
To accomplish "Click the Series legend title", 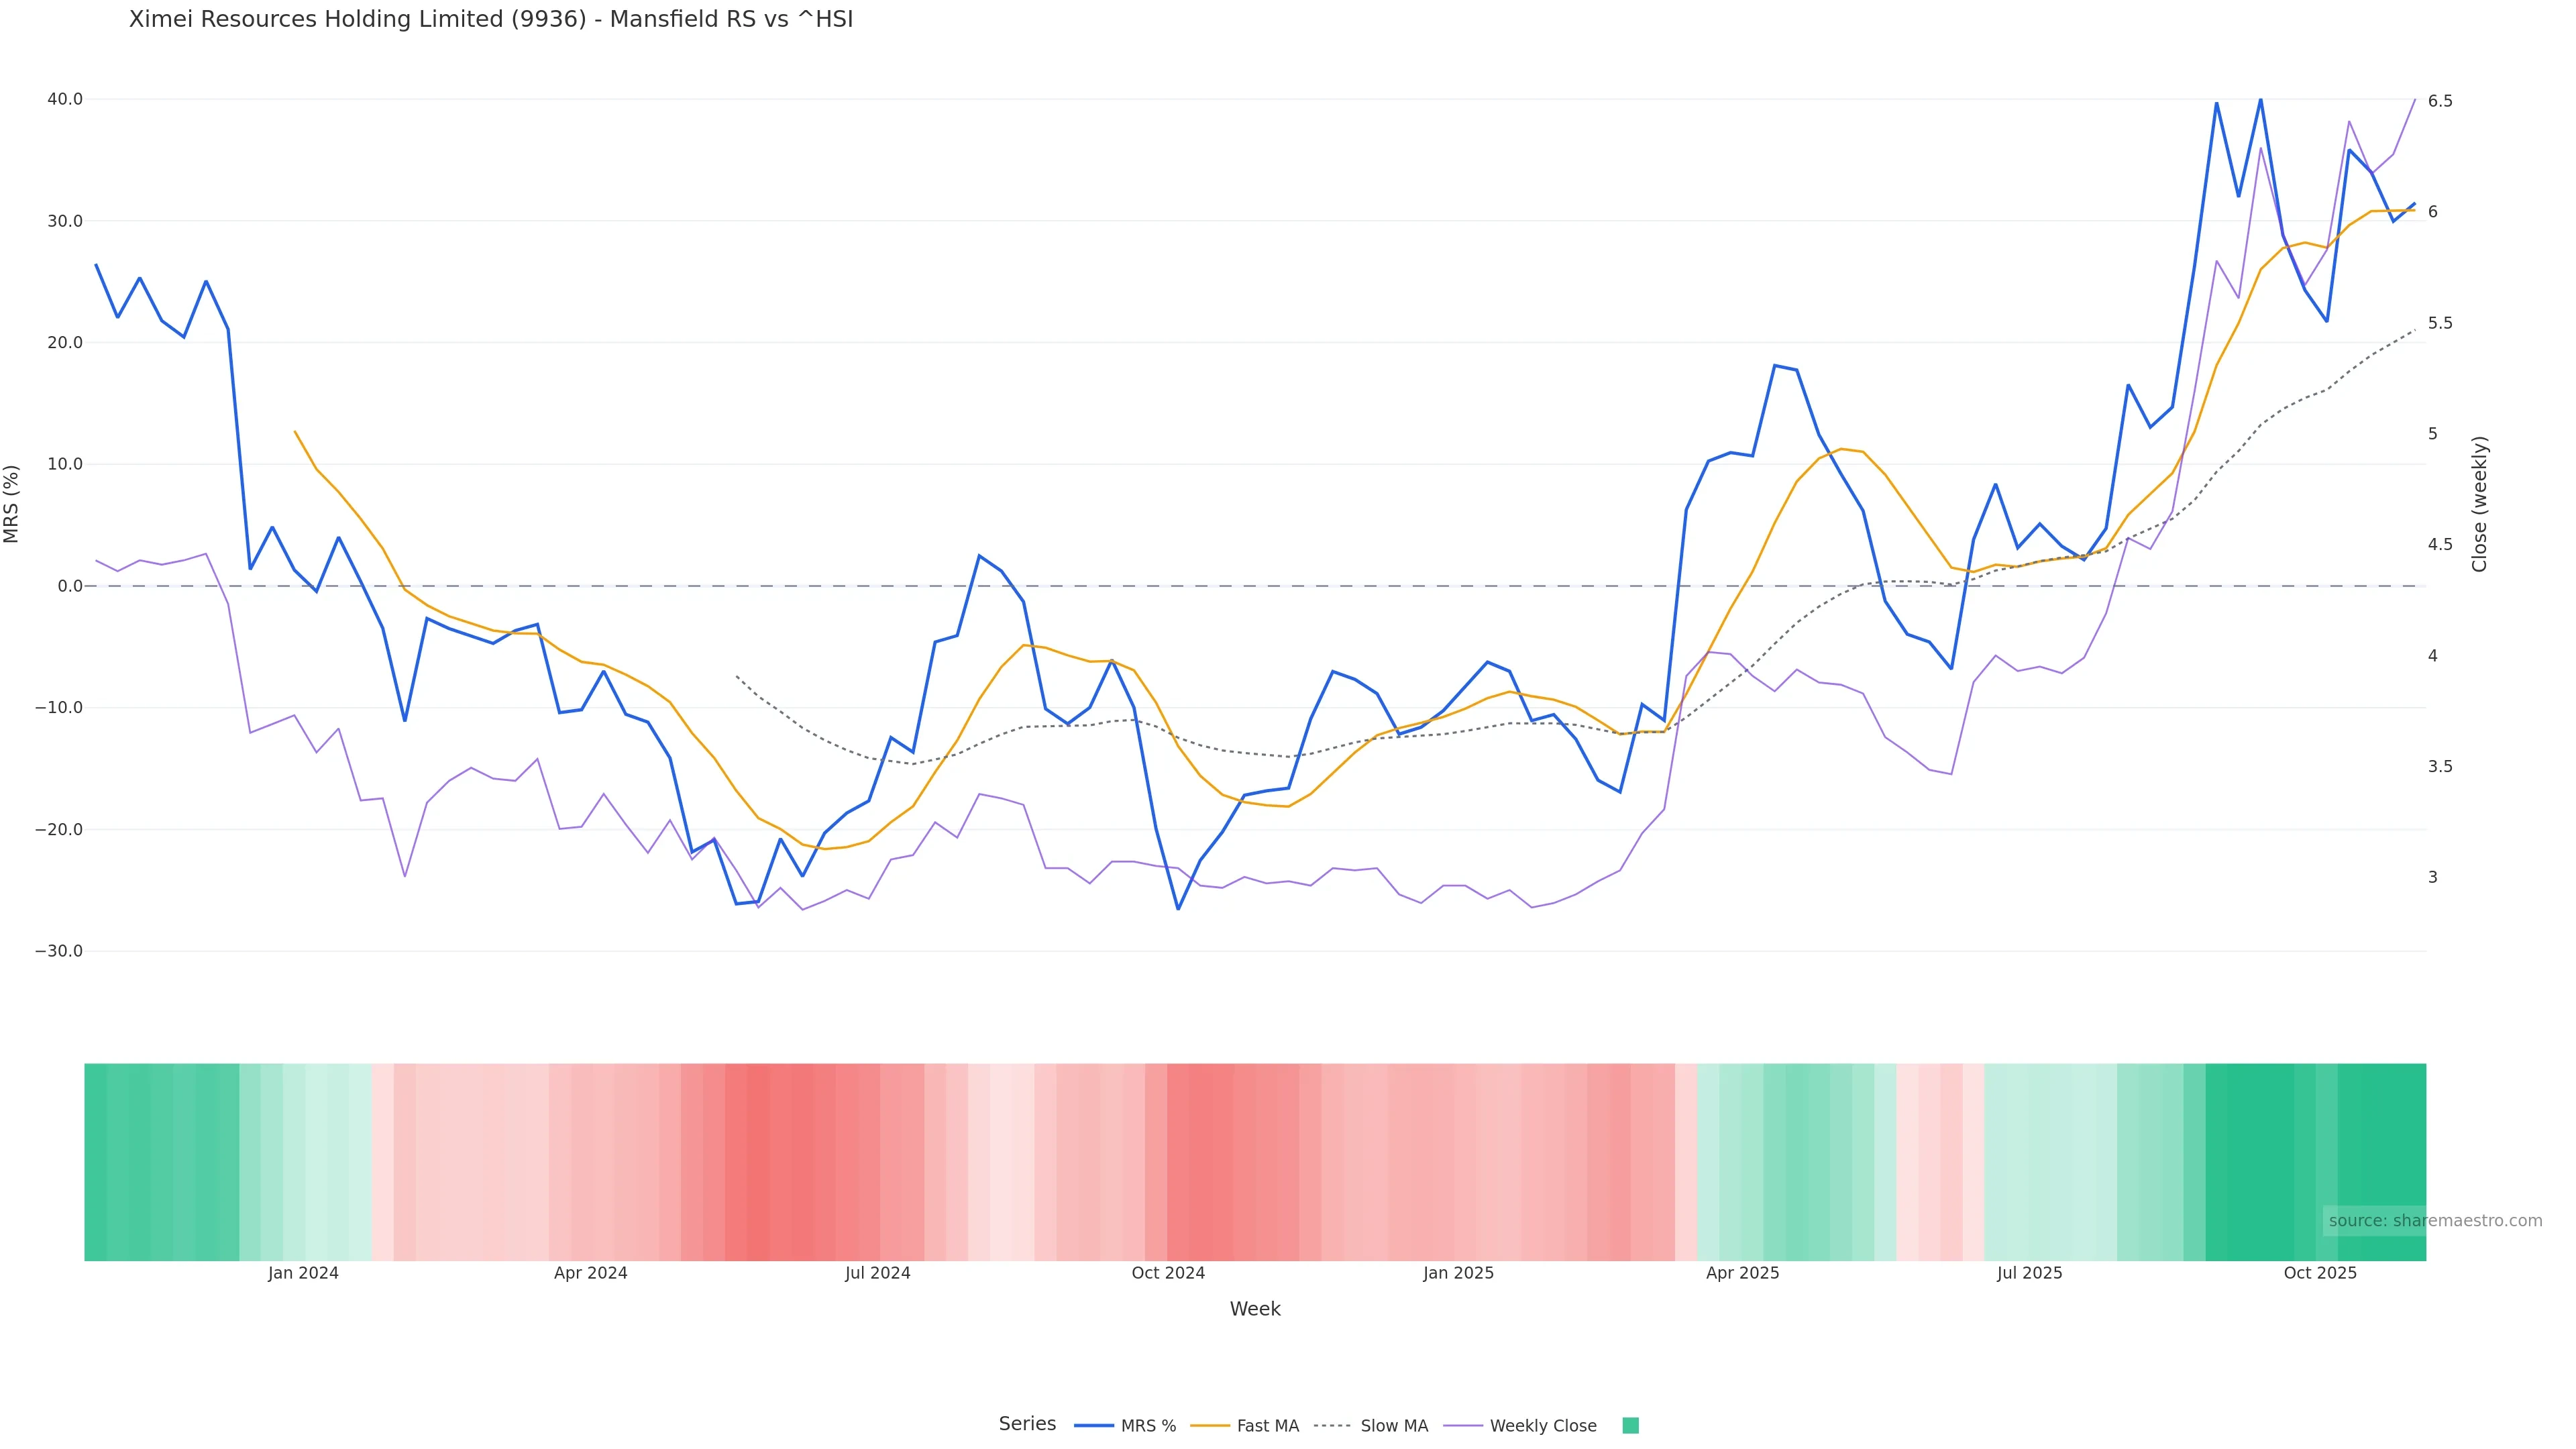I will (1027, 1424).
